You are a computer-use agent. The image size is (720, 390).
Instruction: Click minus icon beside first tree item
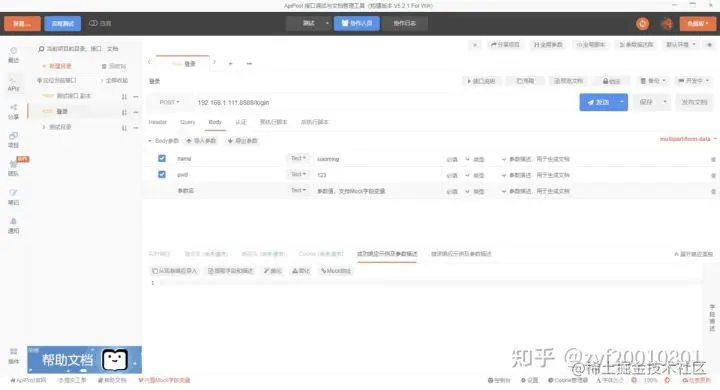pos(136,96)
